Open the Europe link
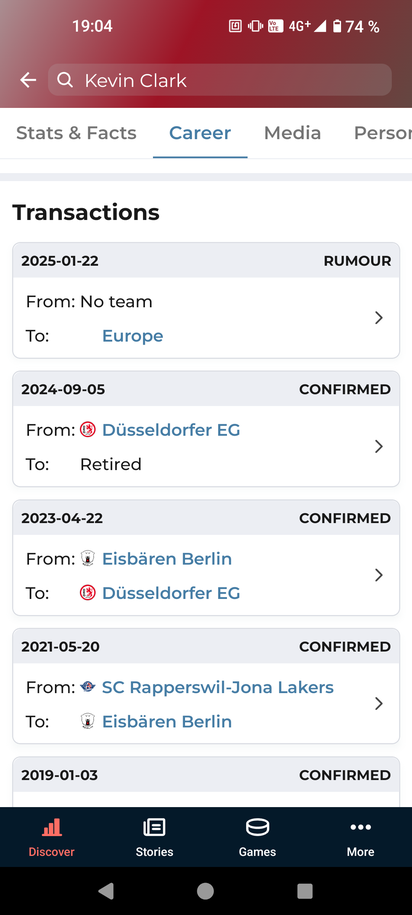Viewport: 412px width, 915px height. (132, 336)
